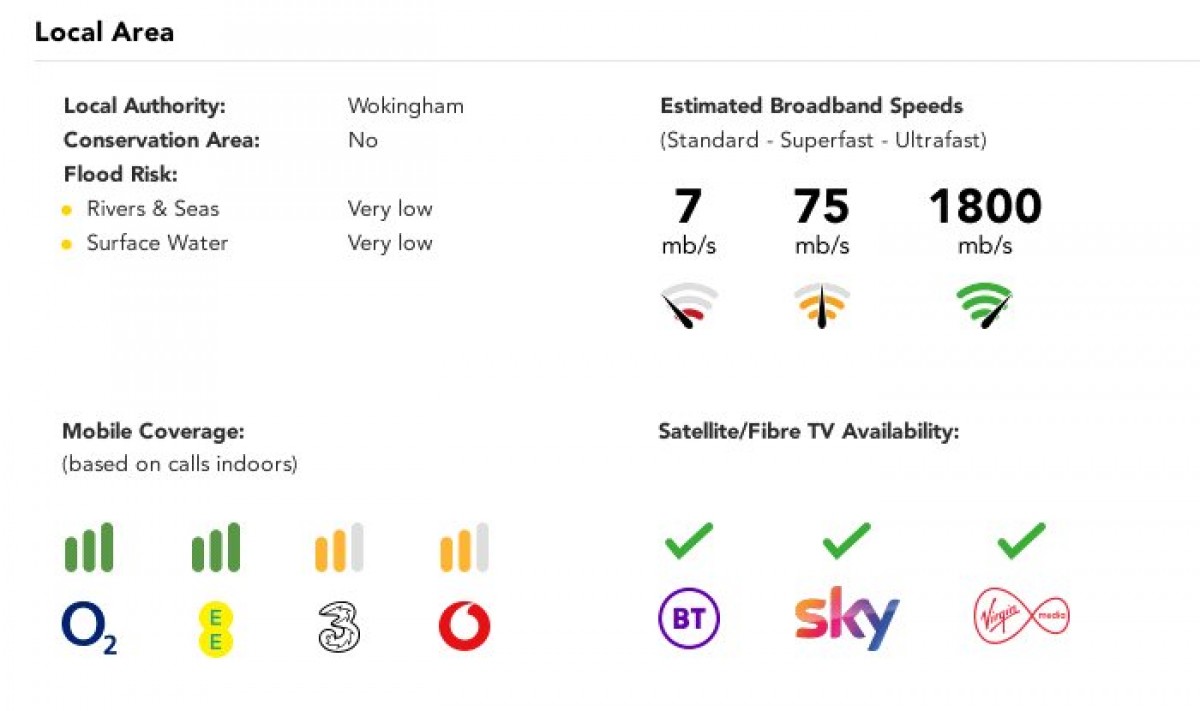1200x711 pixels.
Task: Click the Wokingham local authority value
Action: [405, 106]
